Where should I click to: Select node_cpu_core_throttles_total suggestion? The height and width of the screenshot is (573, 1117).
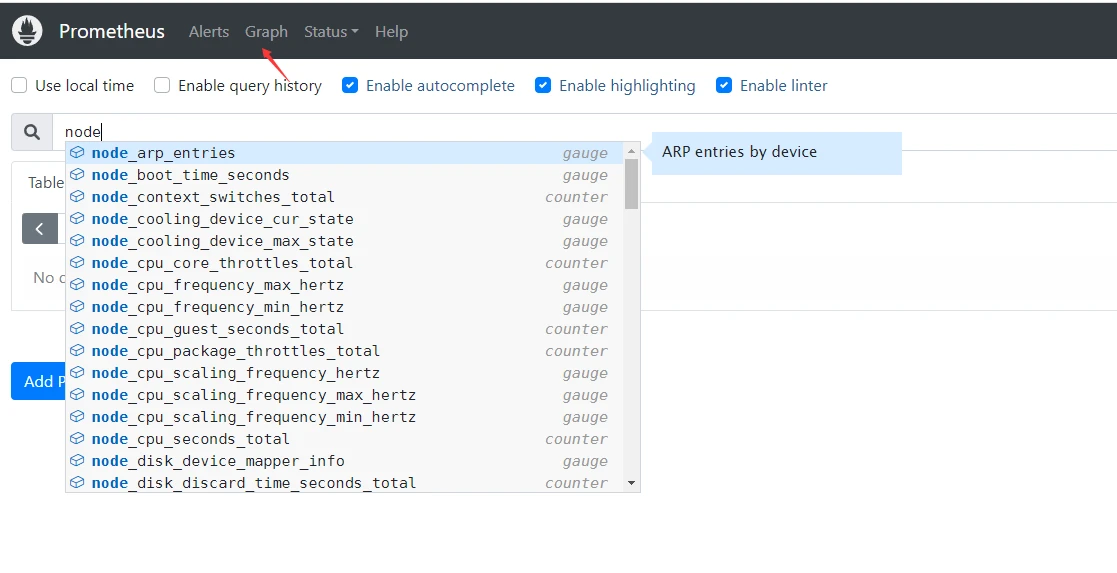[x=345, y=263]
